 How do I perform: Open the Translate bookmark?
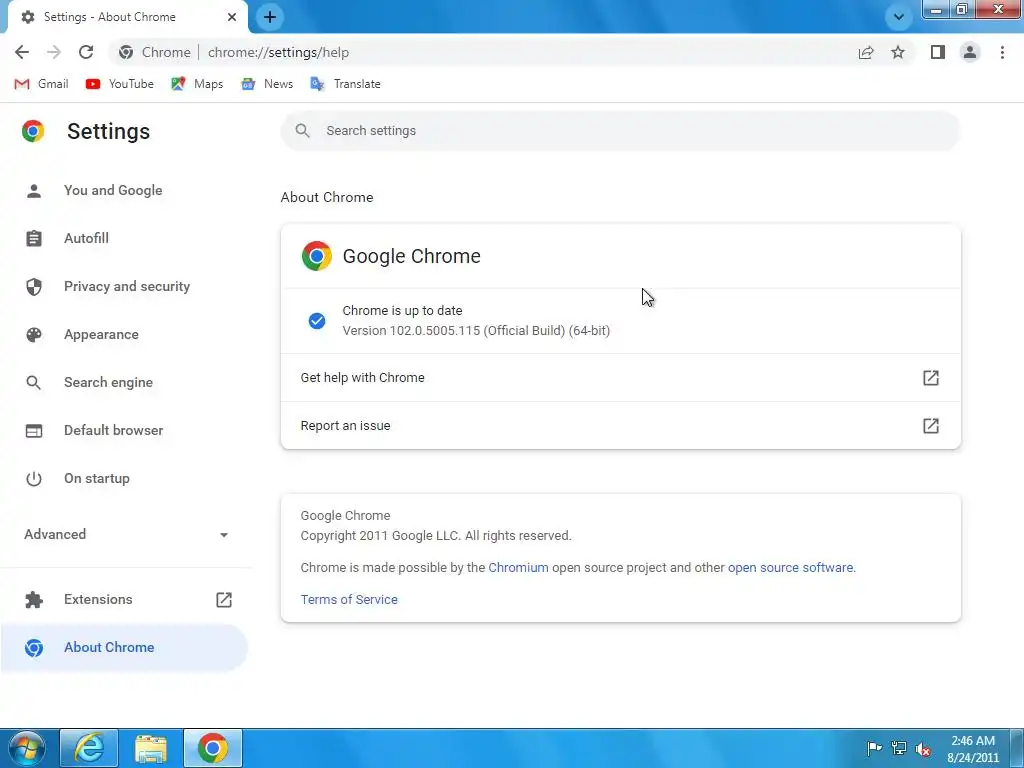pyautogui.click(x=345, y=84)
